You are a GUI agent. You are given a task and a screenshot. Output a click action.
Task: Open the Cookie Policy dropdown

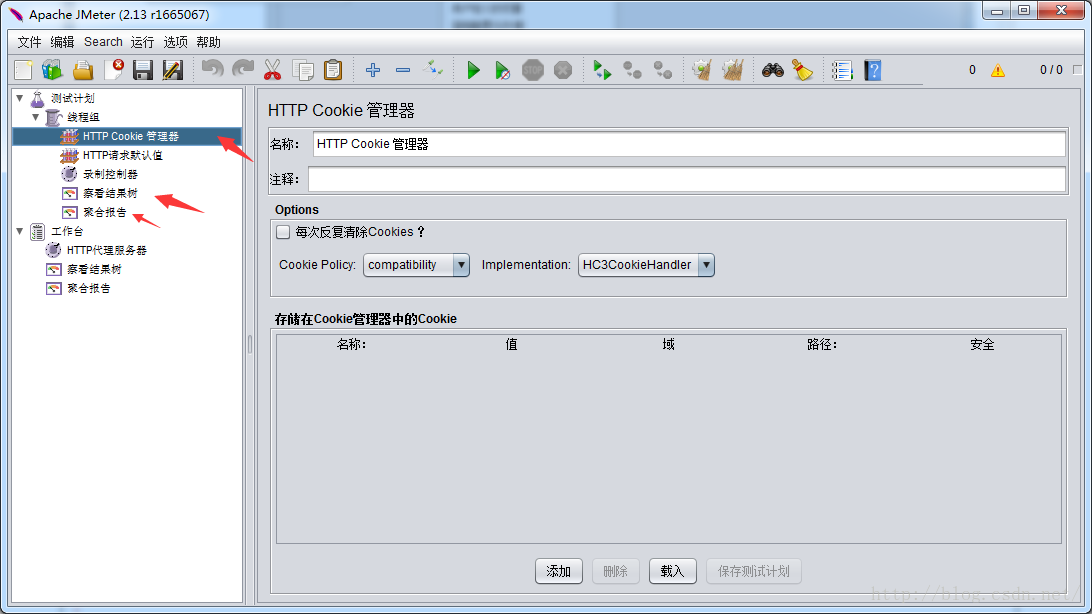click(416, 265)
